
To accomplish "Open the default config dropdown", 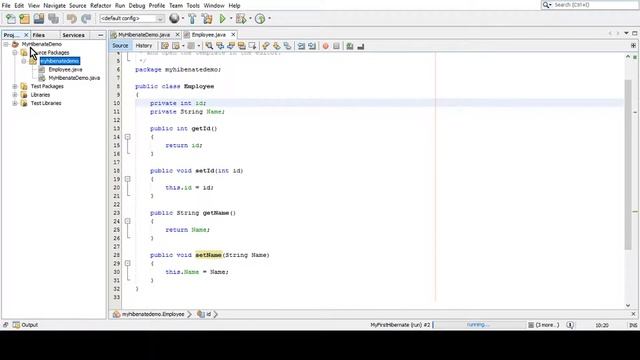I will point(132,18).
